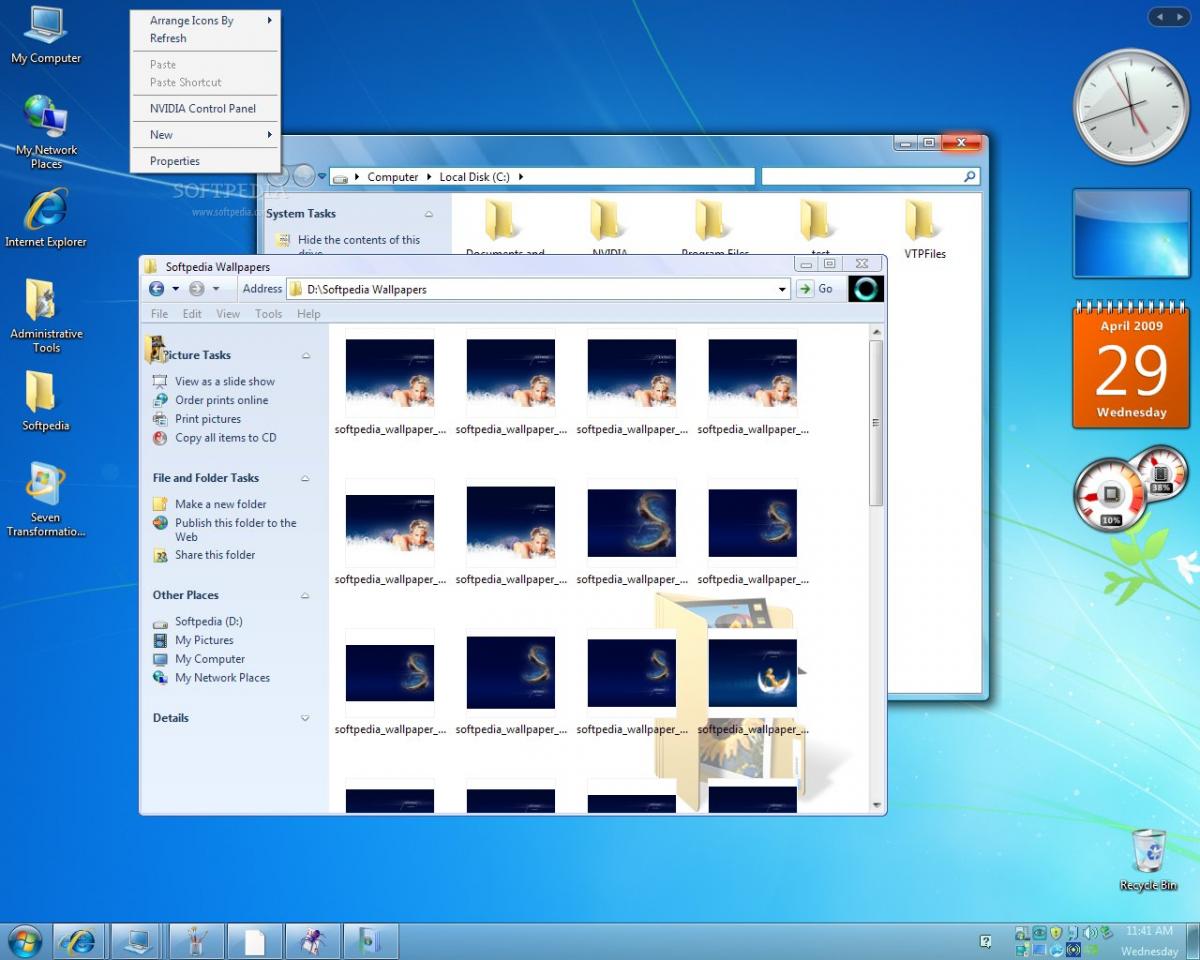This screenshot has width=1200, height=960.
Task: Open NVIDIA Control Panel from context menu
Action: (x=204, y=108)
